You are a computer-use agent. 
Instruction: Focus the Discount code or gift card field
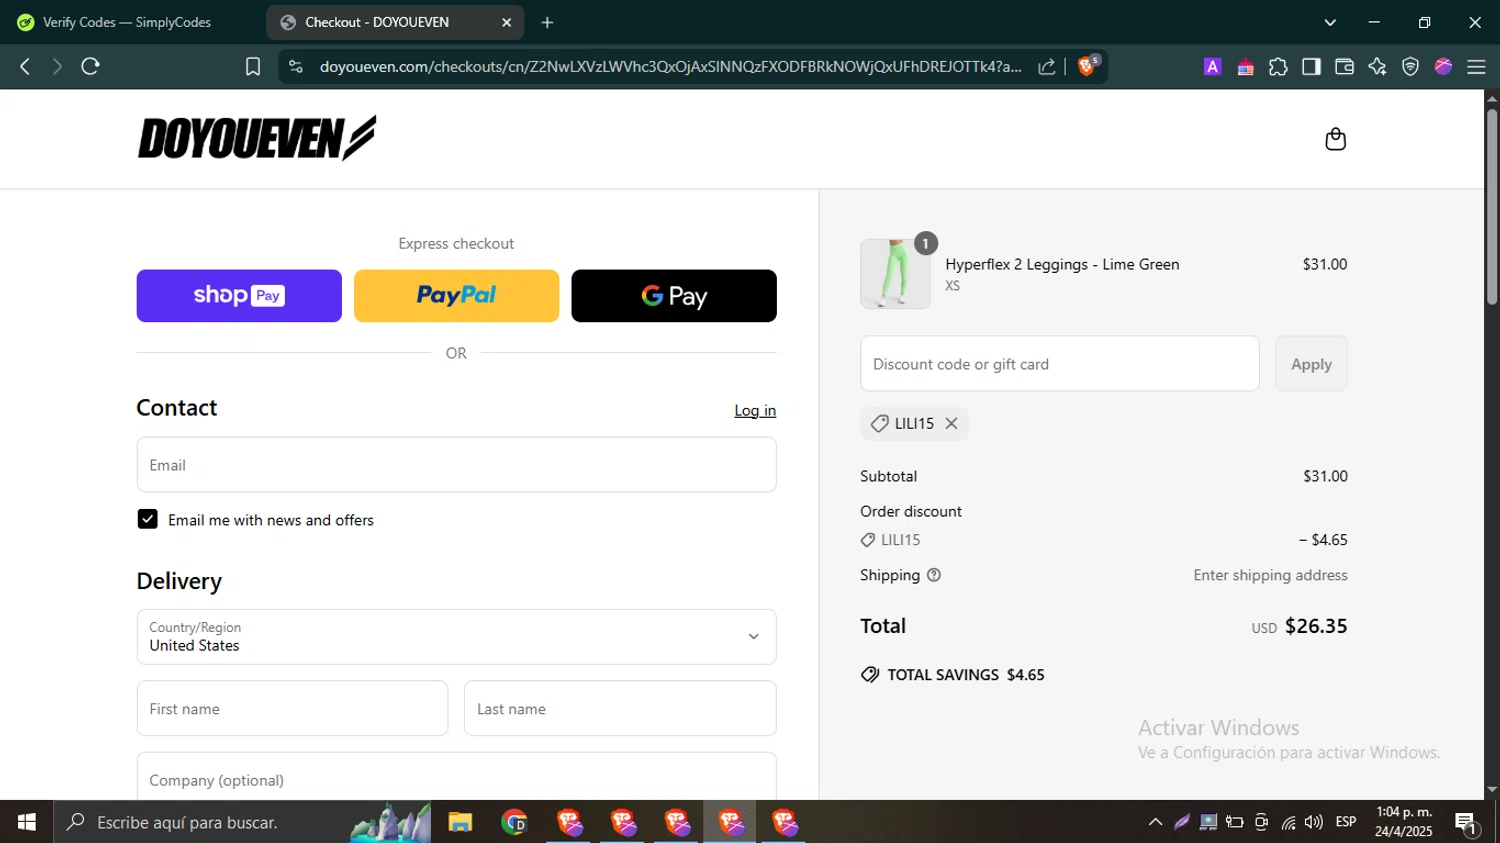pyautogui.click(x=1060, y=364)
